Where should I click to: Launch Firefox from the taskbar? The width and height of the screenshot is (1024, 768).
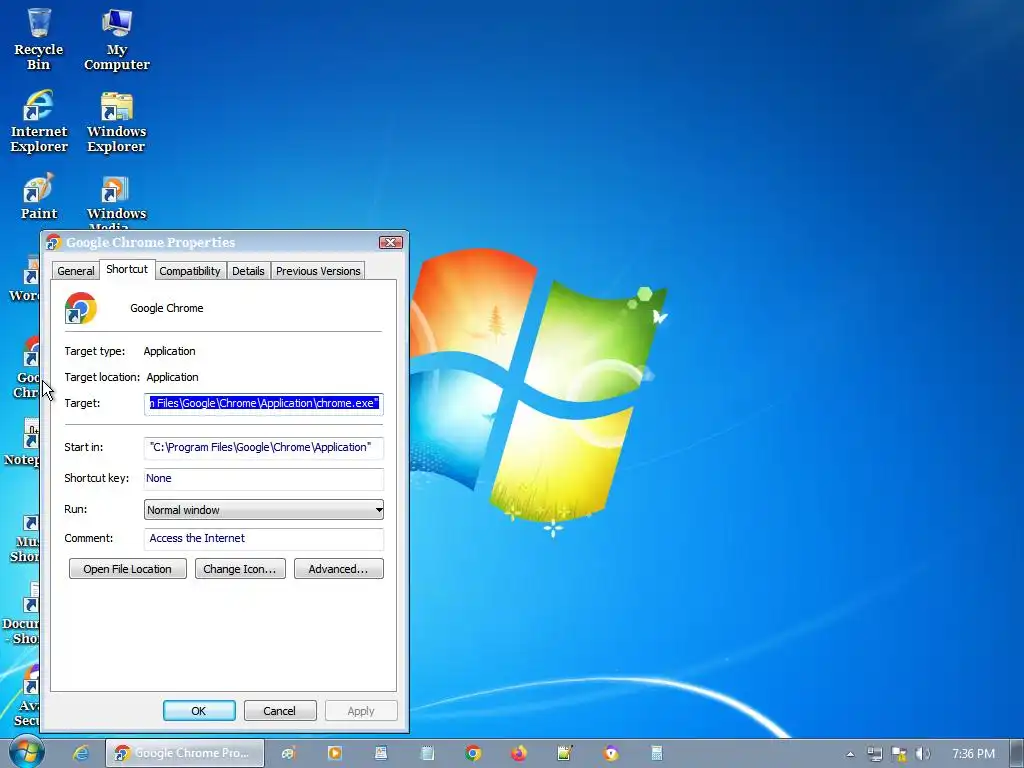tap(519, 753)
